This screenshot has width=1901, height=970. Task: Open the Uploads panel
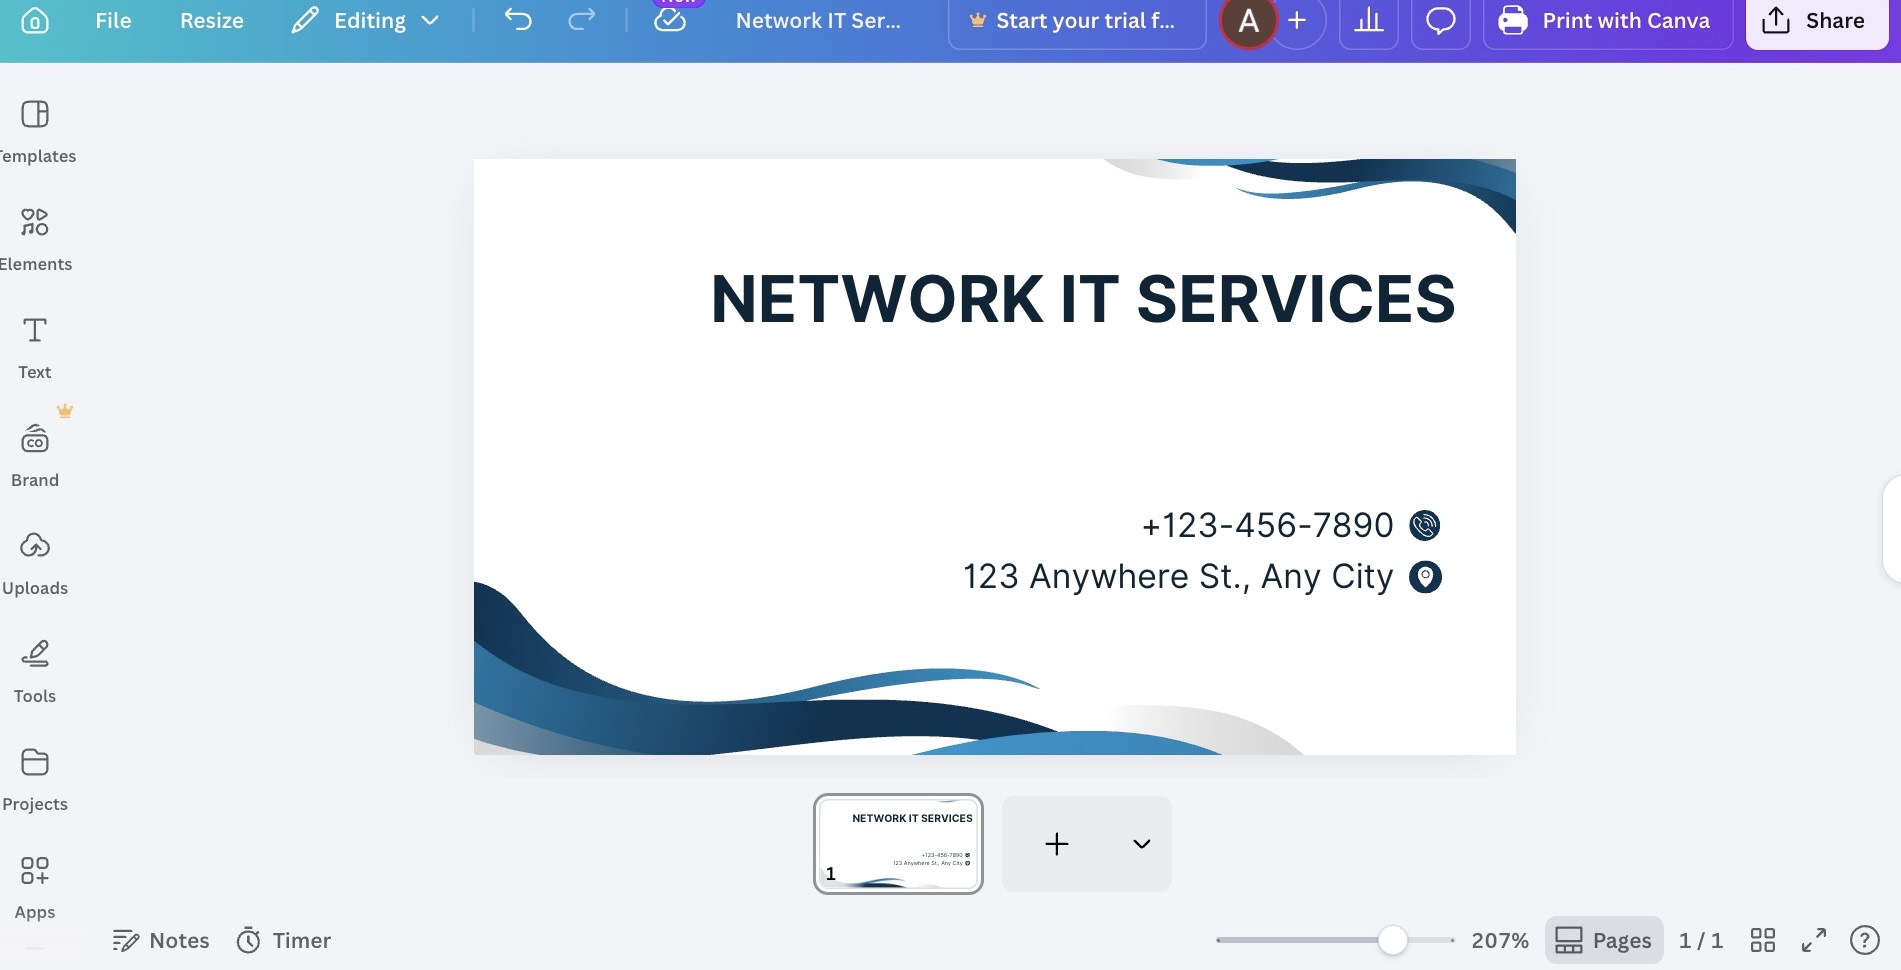coord(35,563)
